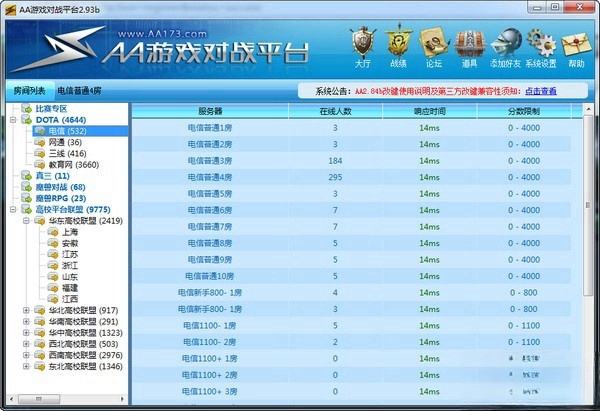Click the icon beside 三线 (416)

(x=39, y=153)
